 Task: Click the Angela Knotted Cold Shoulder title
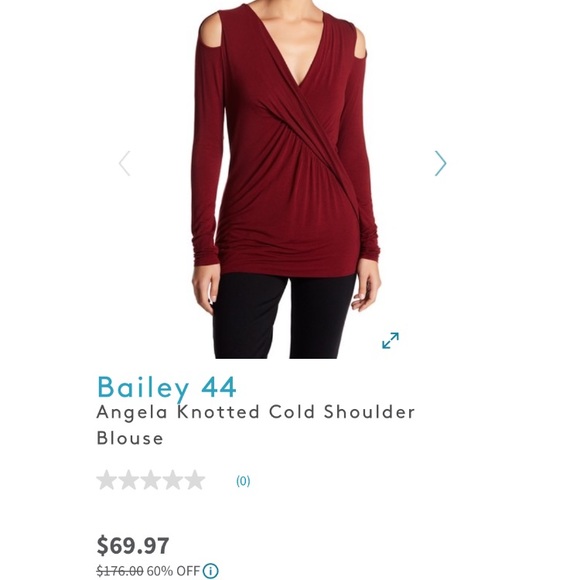tap(256, 412)
